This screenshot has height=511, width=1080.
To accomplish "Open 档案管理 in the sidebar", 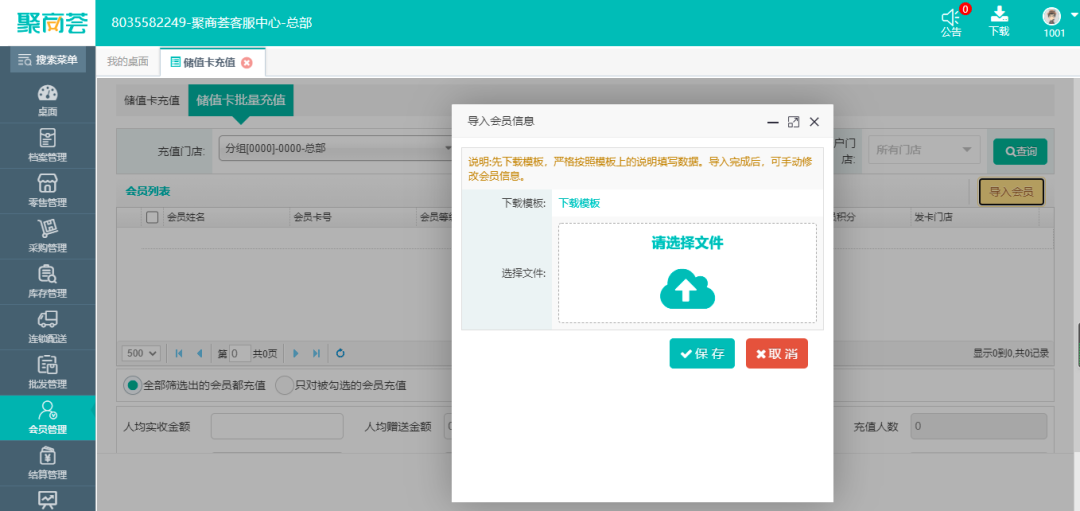I will pos(47,144).
